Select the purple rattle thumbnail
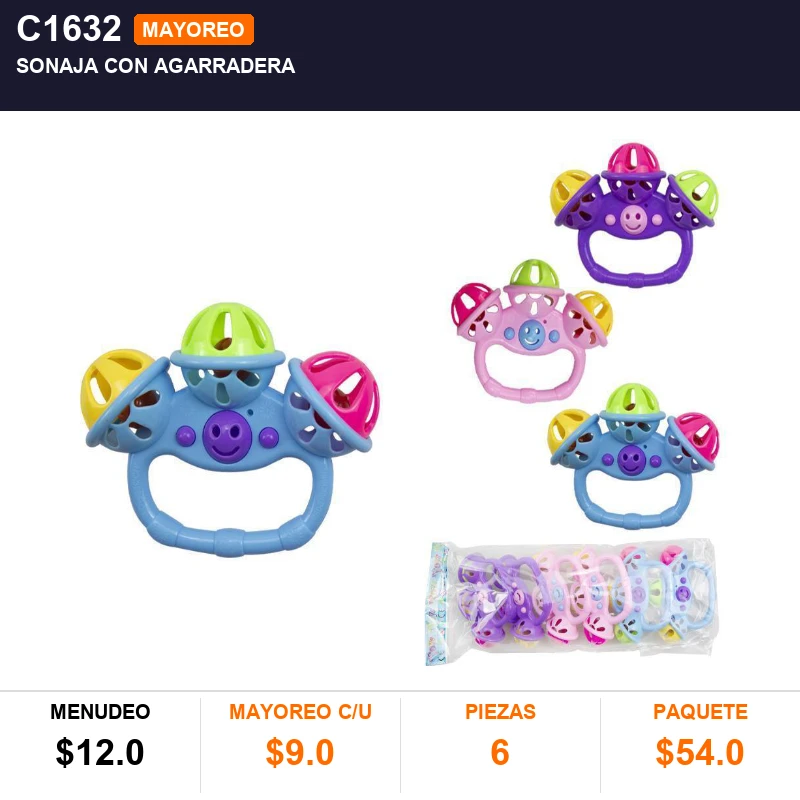Screen dimensions: 800x800 634,214
